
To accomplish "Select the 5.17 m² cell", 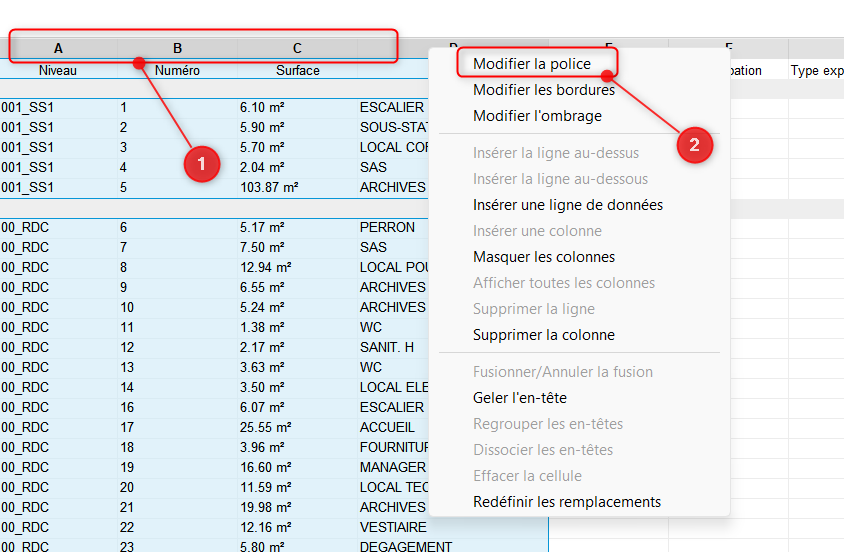I will (297, 228).
